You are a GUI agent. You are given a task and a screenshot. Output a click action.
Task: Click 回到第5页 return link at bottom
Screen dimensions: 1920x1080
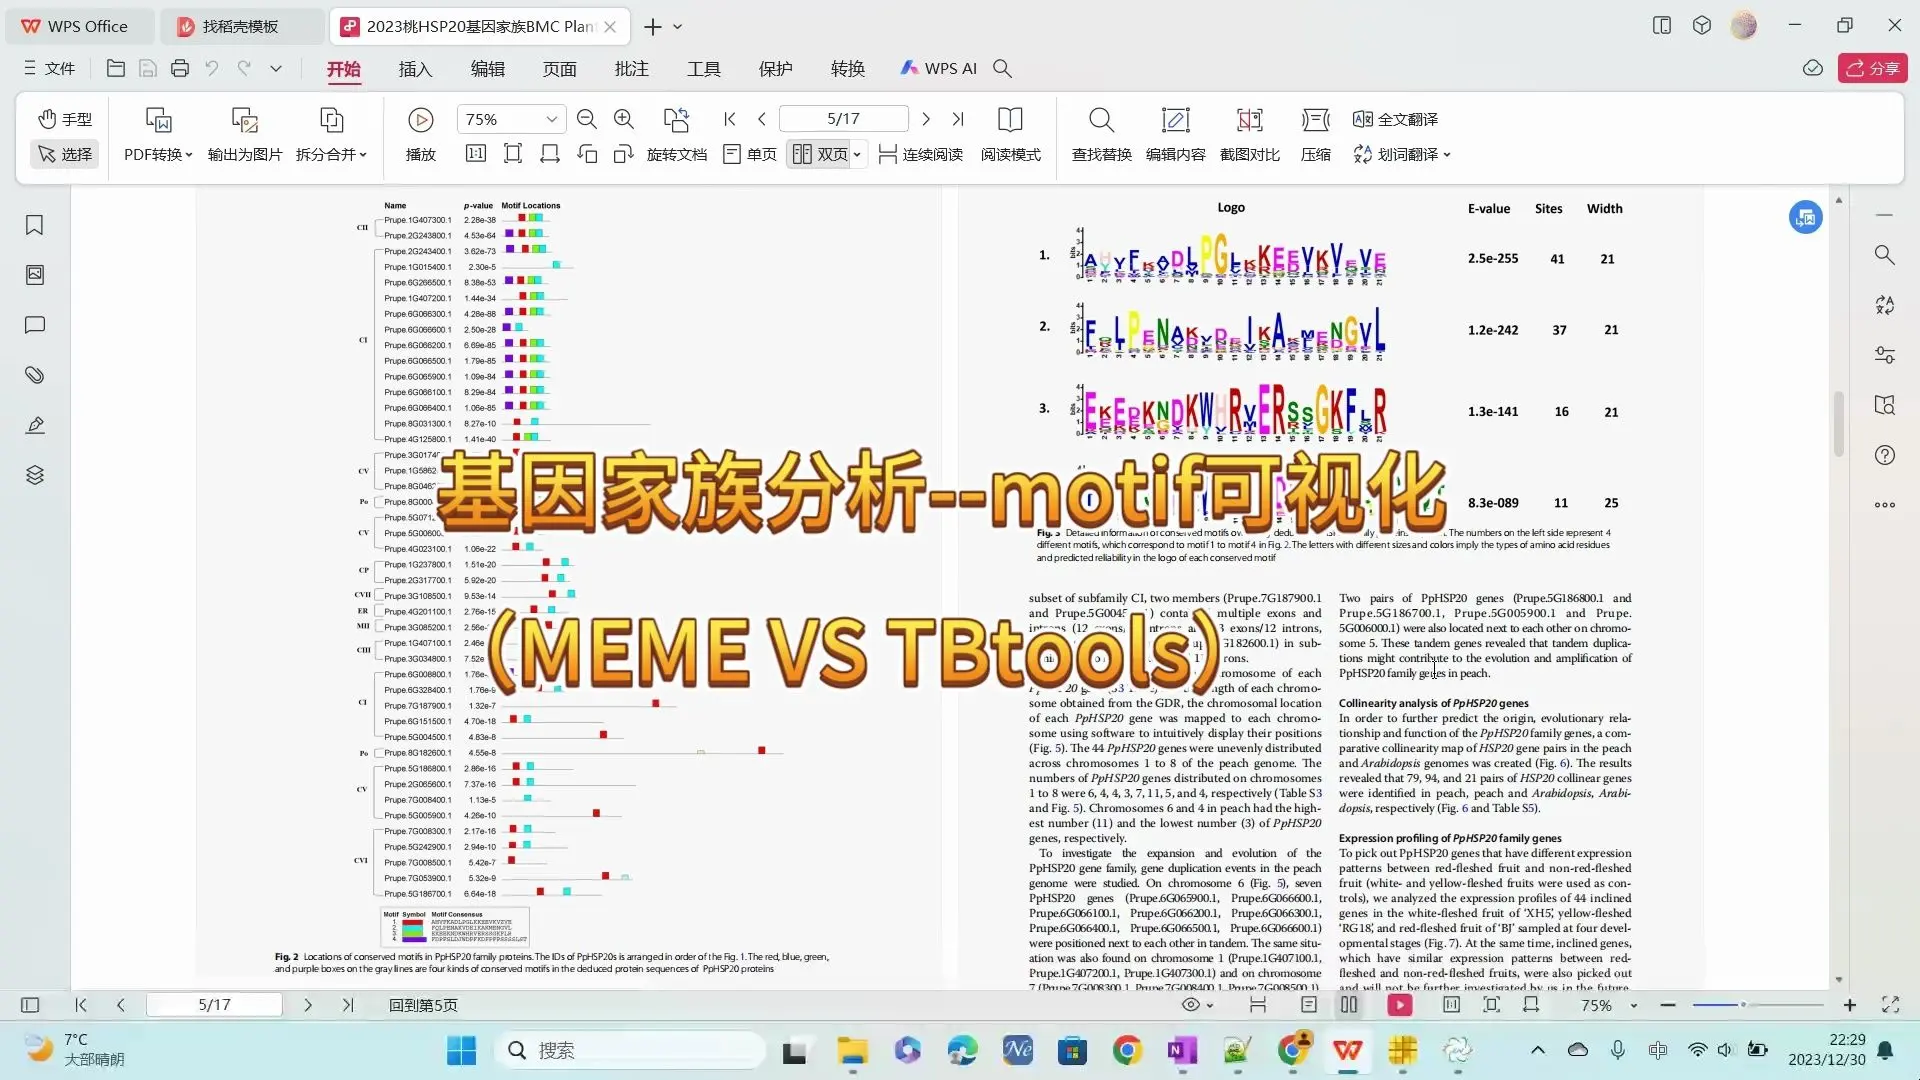pyautogui.click(x=422, y=1005)
